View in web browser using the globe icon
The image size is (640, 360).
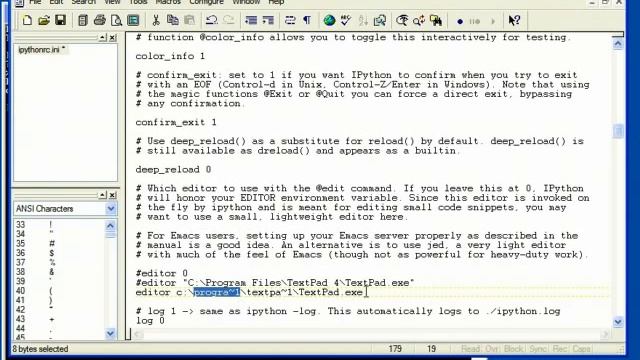pos(329,20)
